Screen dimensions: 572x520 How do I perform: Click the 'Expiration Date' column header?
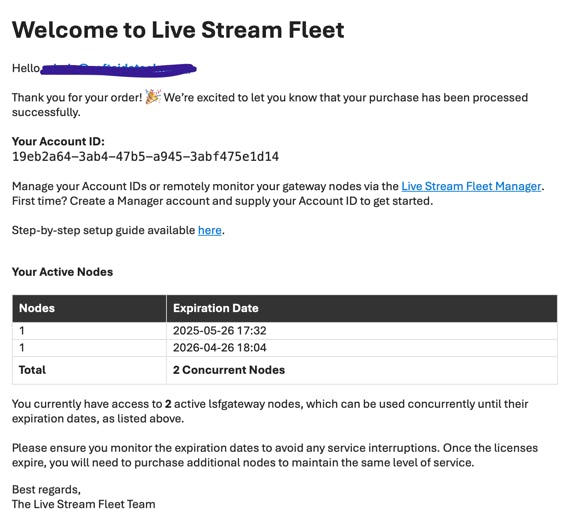pos(362,308)
